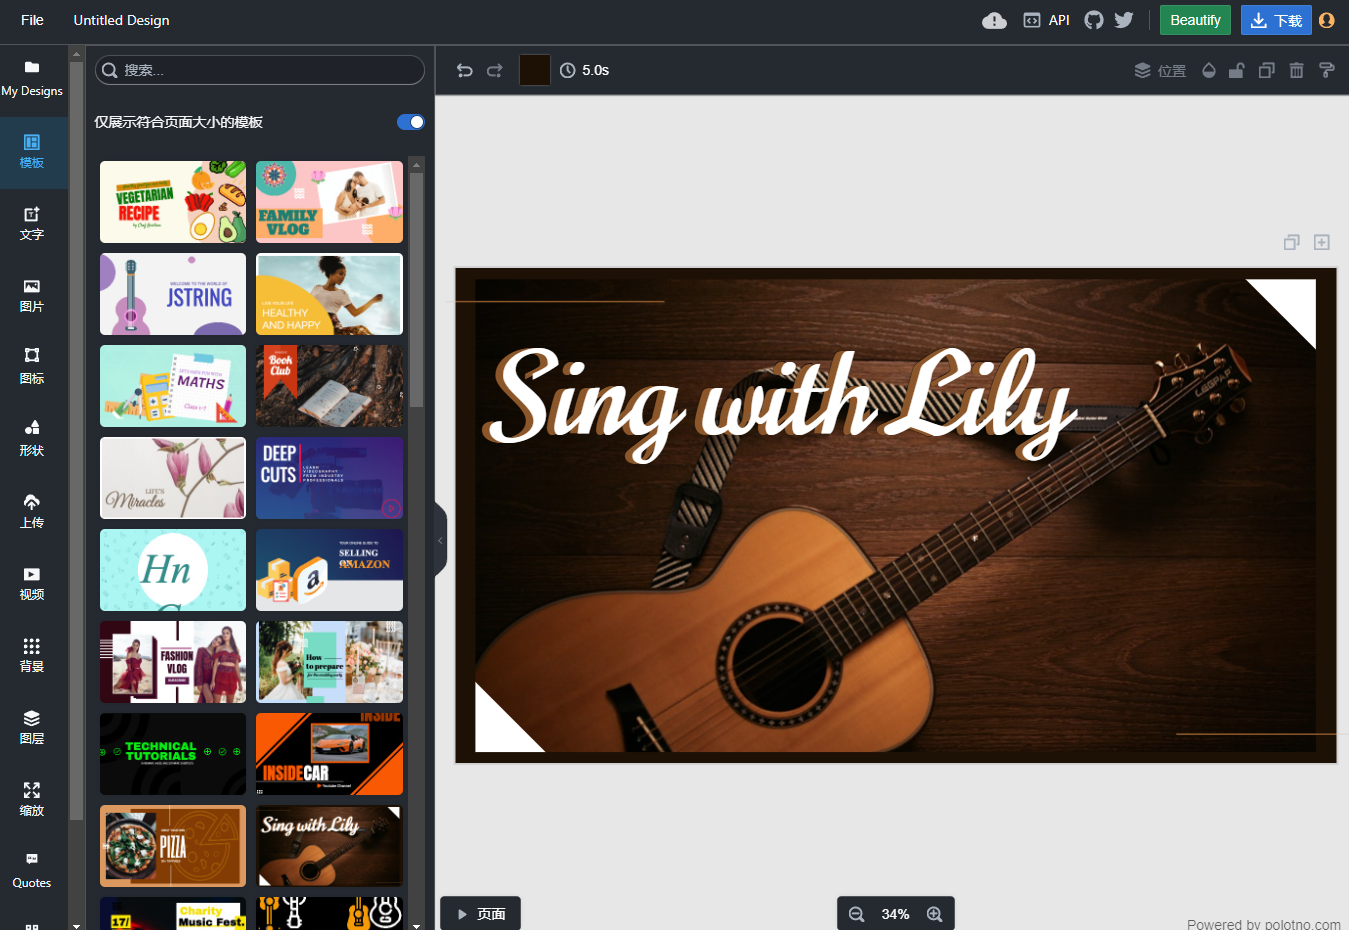Toggle 仅展示符合页面大小的模板 switch

tap(411, 122)
